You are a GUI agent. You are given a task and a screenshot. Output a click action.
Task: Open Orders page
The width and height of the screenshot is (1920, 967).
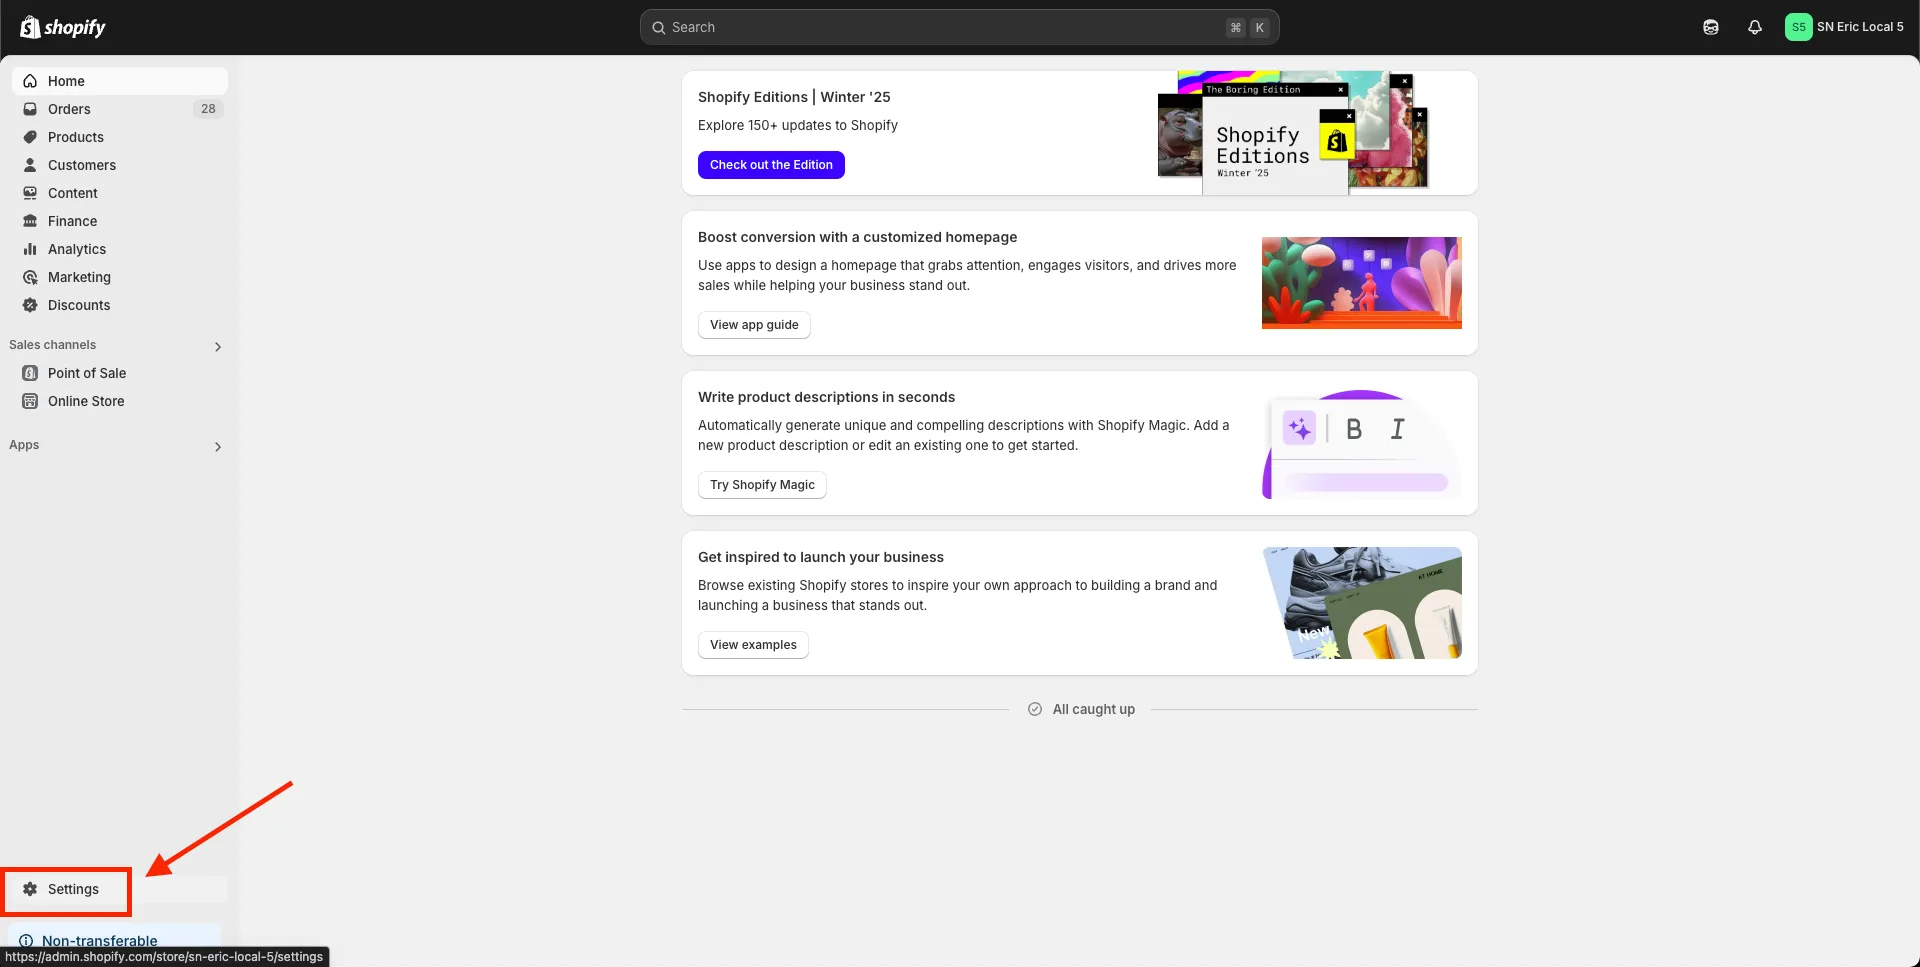(120, 109)
